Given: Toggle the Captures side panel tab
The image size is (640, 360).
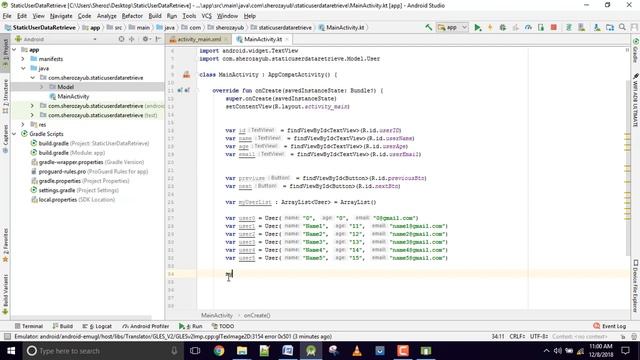Looking at the screenshot, I should (5, 139).
